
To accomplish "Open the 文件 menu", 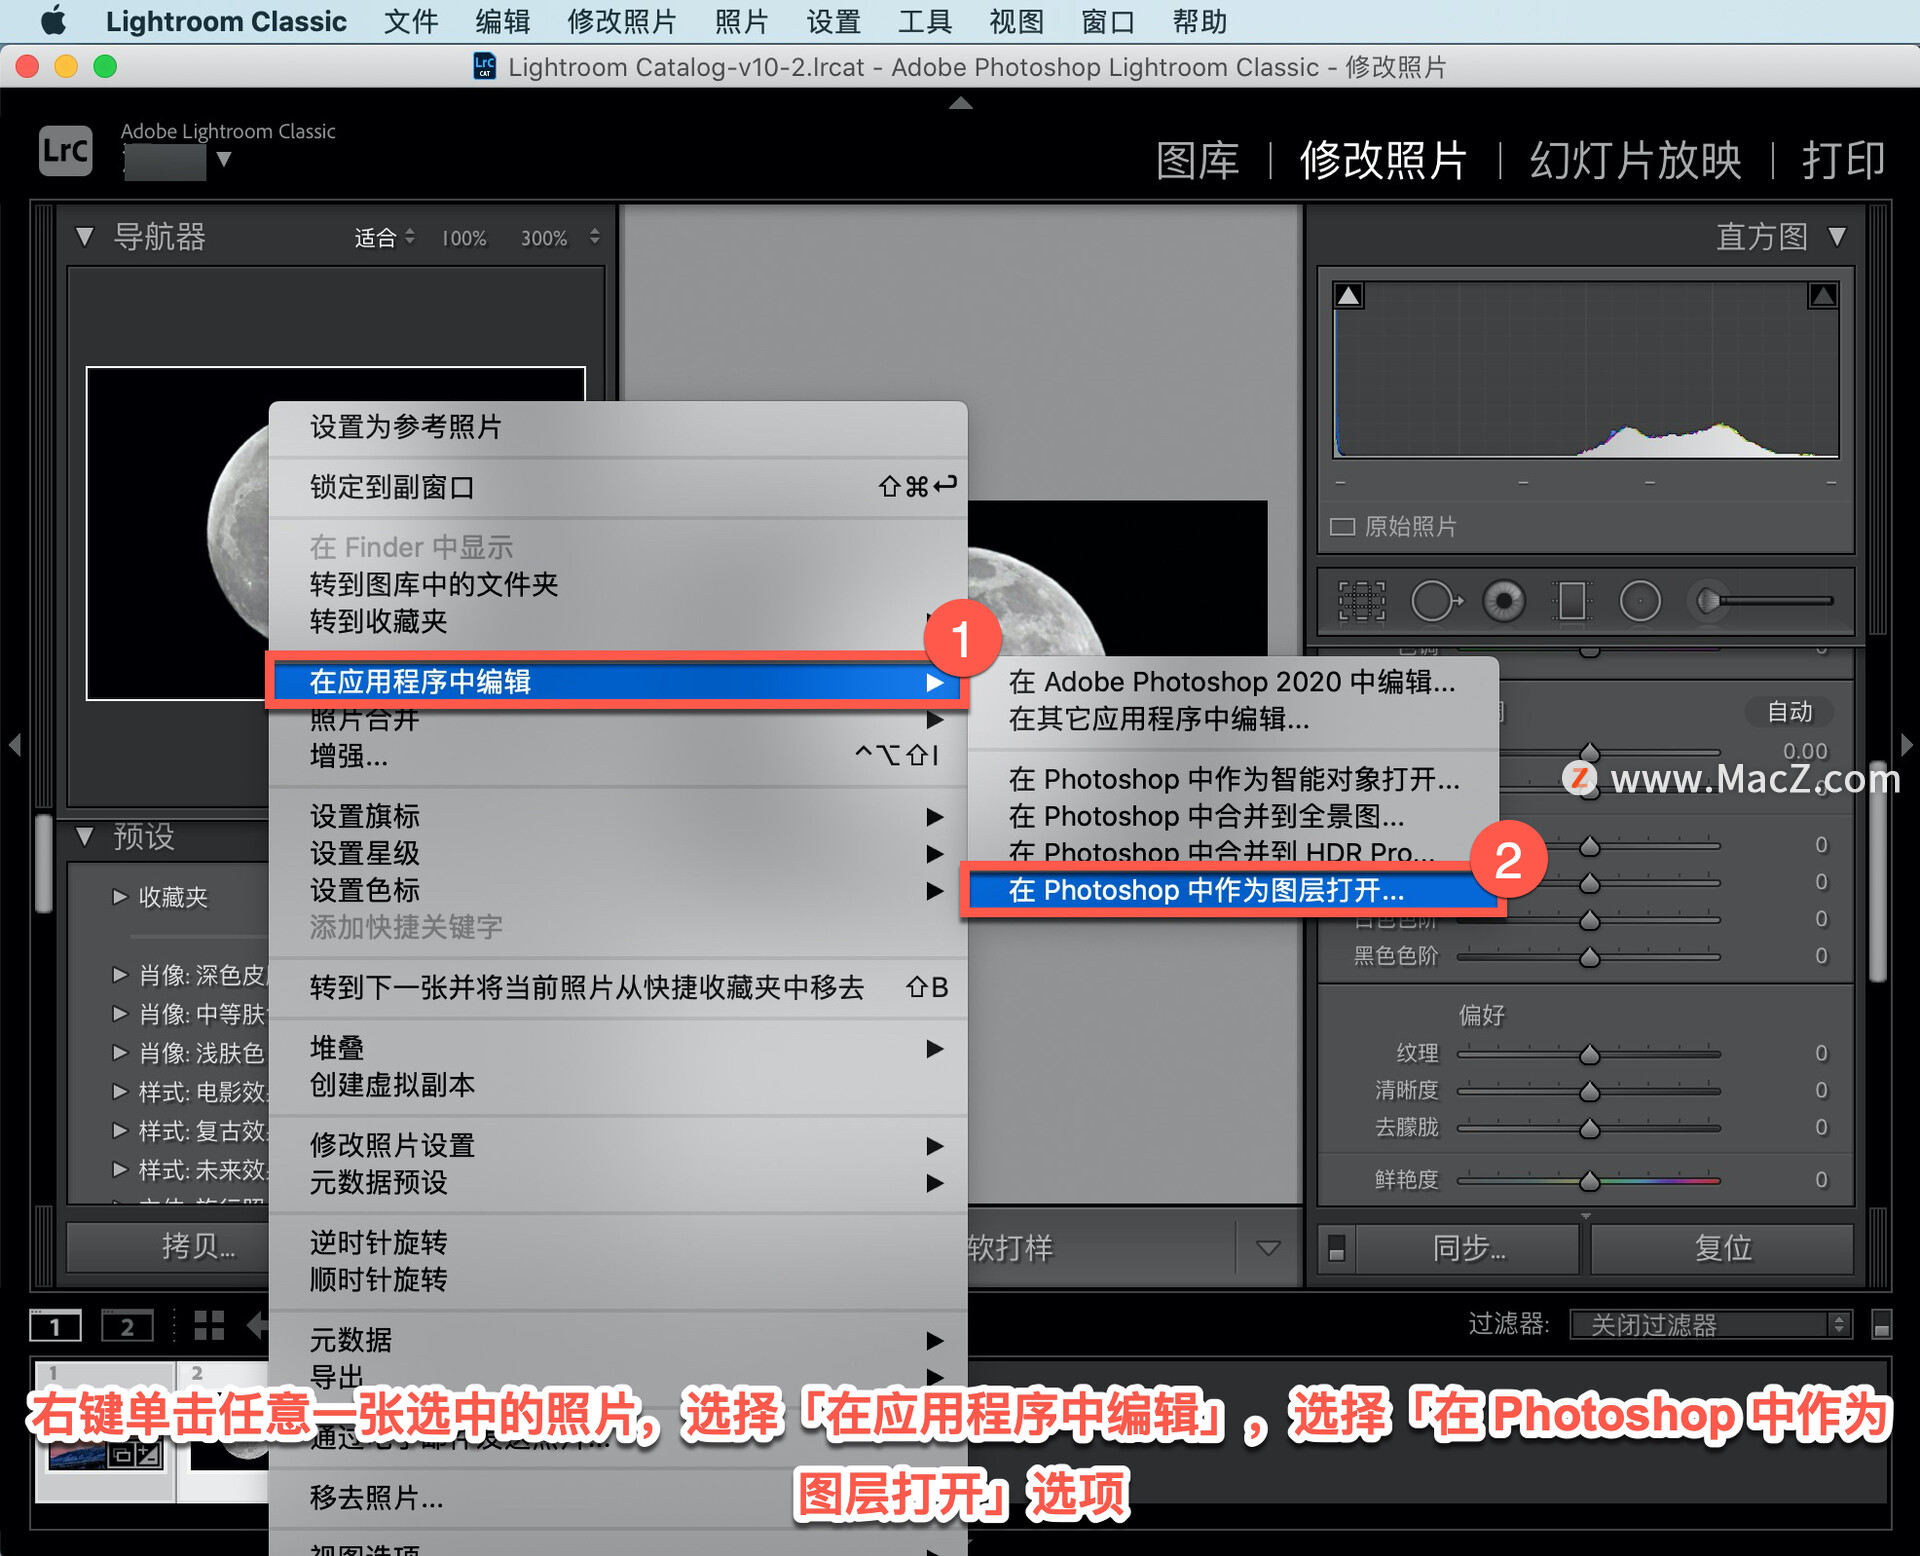I will click(411, 21).
